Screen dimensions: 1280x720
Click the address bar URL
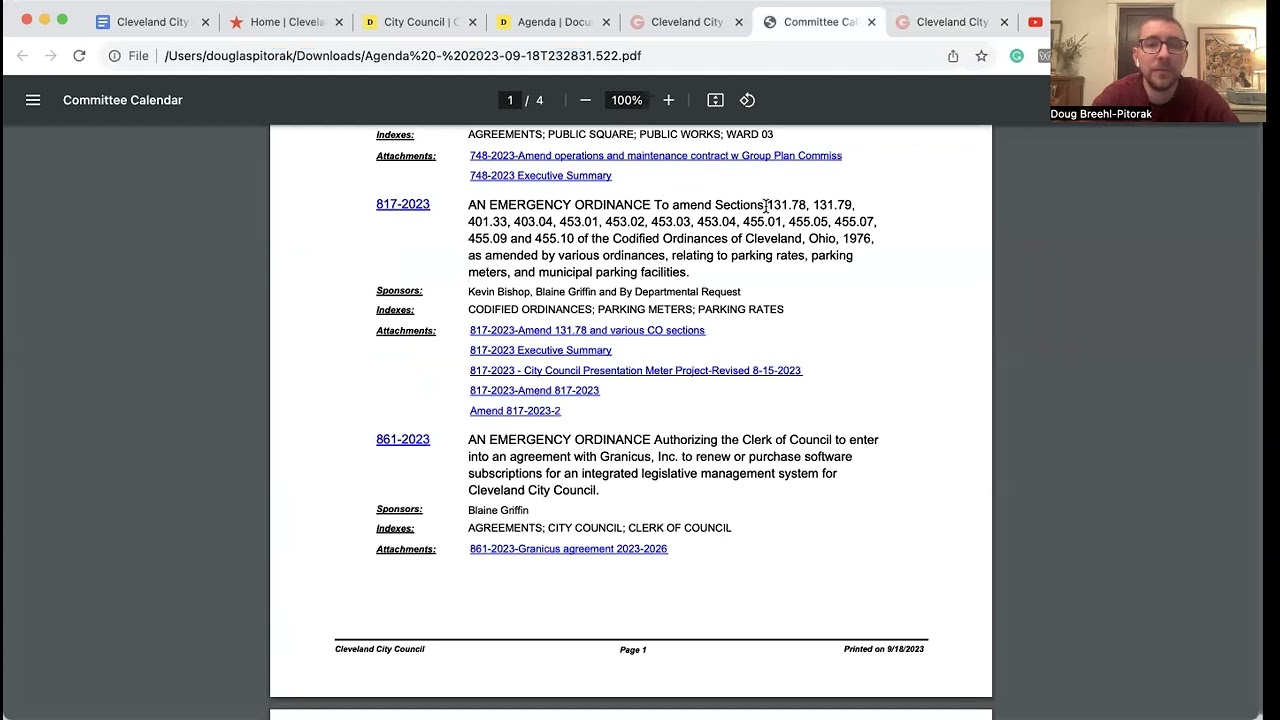tap(403, 56)
